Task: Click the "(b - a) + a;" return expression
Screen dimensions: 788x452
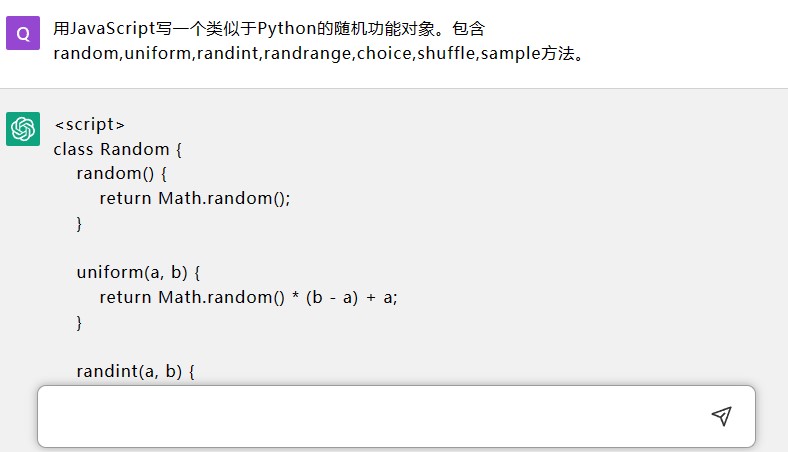Action: click(x=351, y=297)
